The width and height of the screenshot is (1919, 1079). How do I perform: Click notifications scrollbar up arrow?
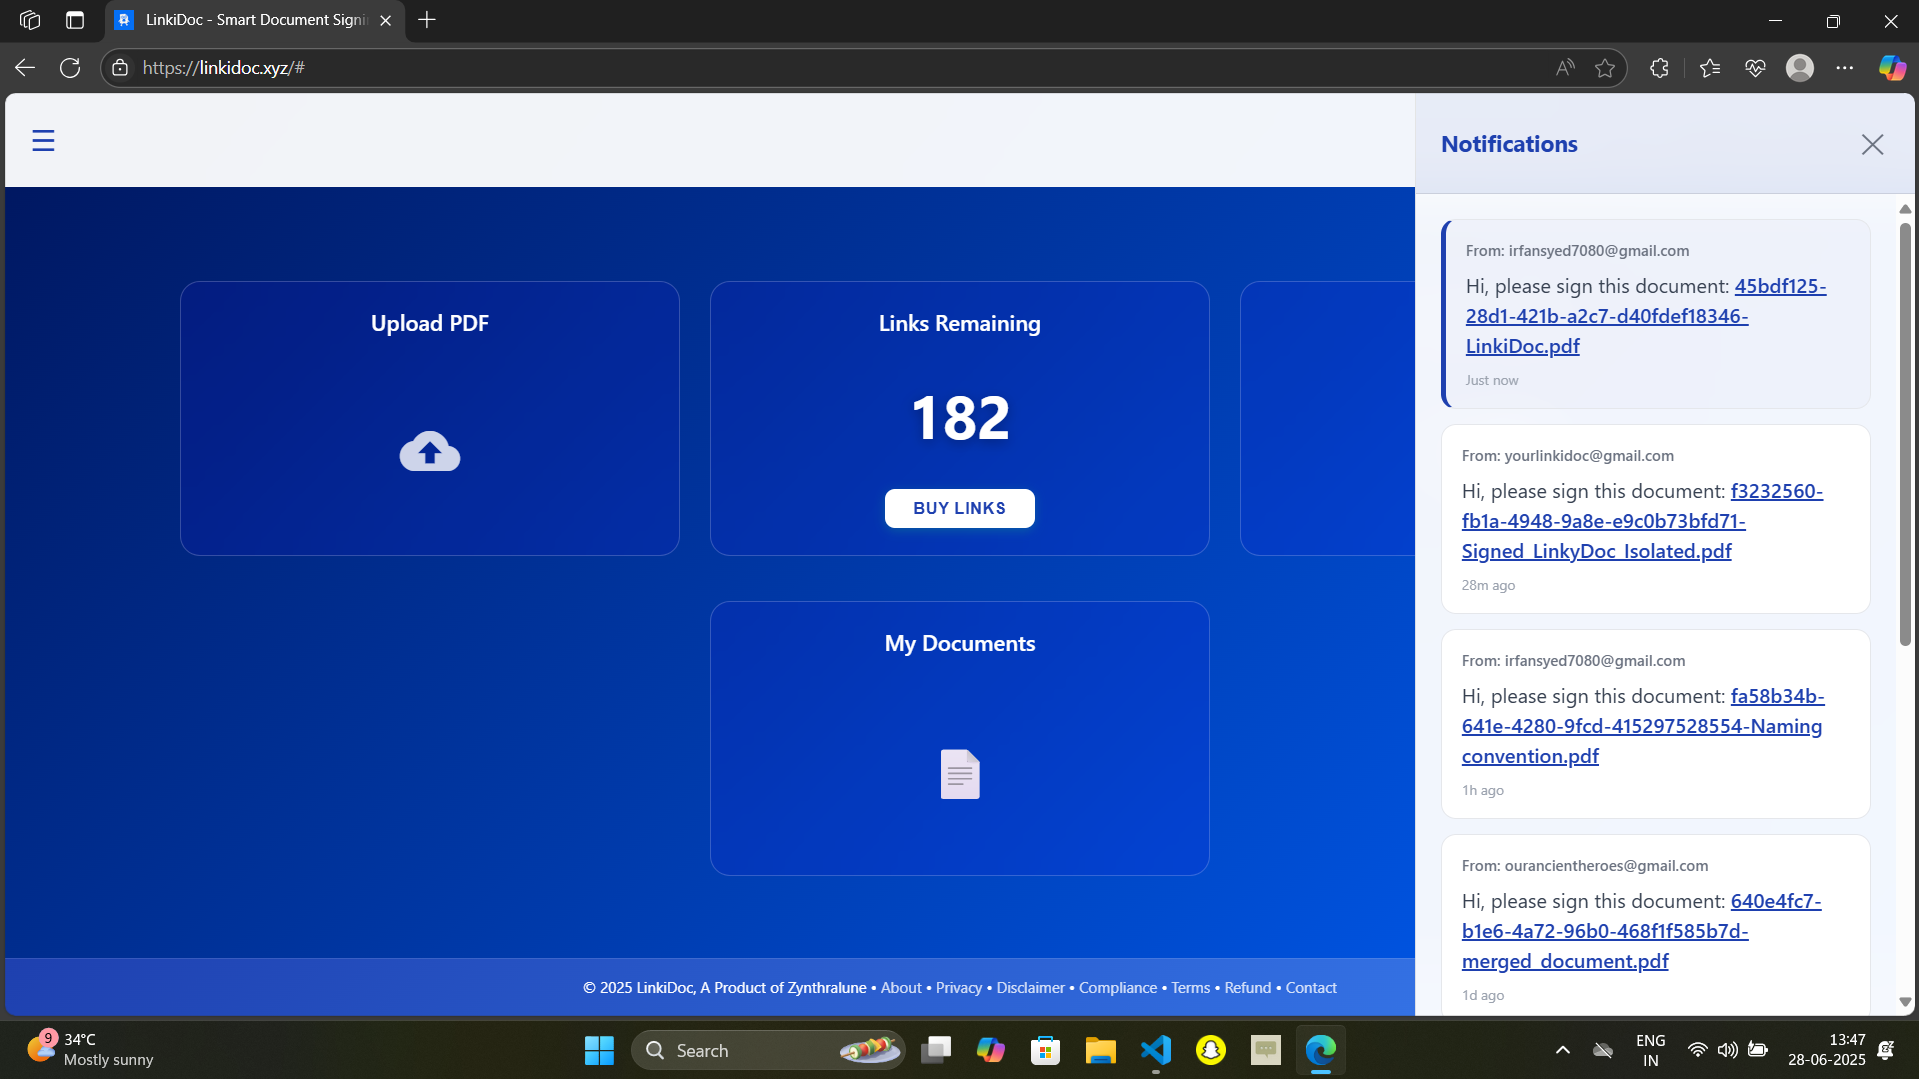1905,209
